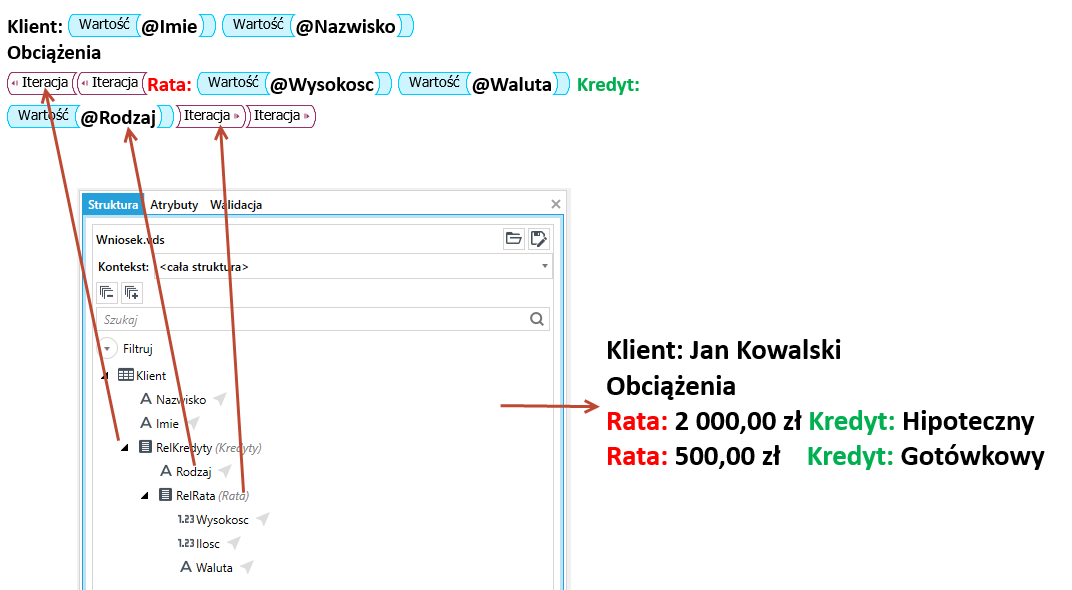Viewport: 1072px width, 590px height.
Task: Click the Wniosek.vds file name
Action: 130,239
